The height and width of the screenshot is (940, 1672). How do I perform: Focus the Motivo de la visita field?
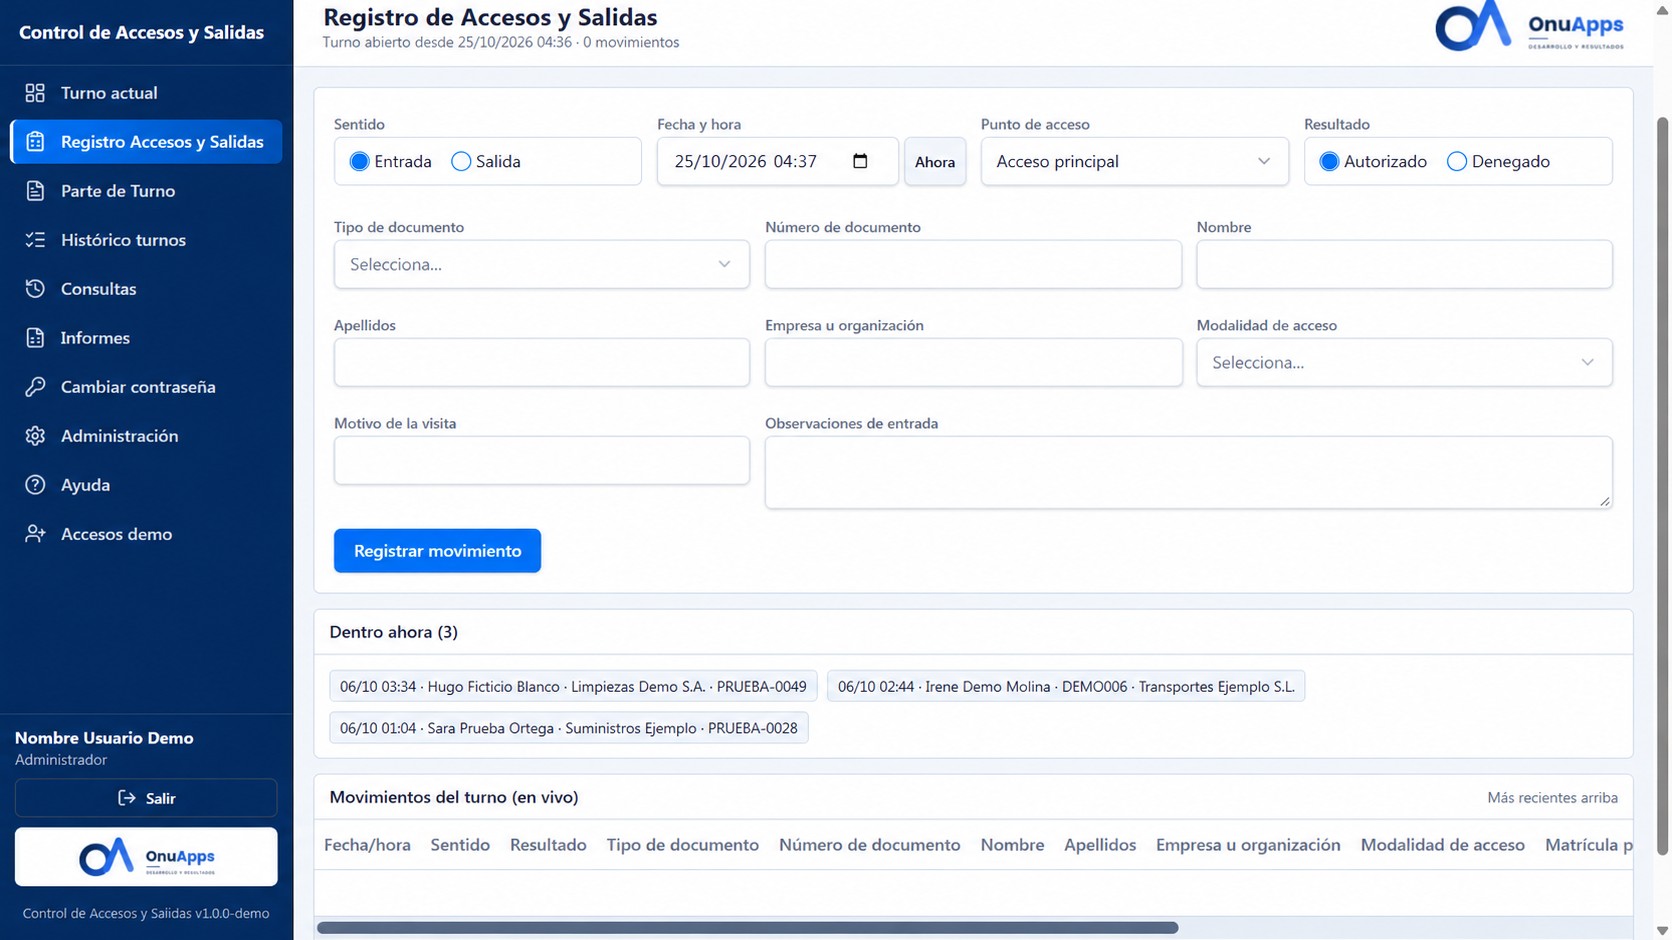(x=541, y=460)
